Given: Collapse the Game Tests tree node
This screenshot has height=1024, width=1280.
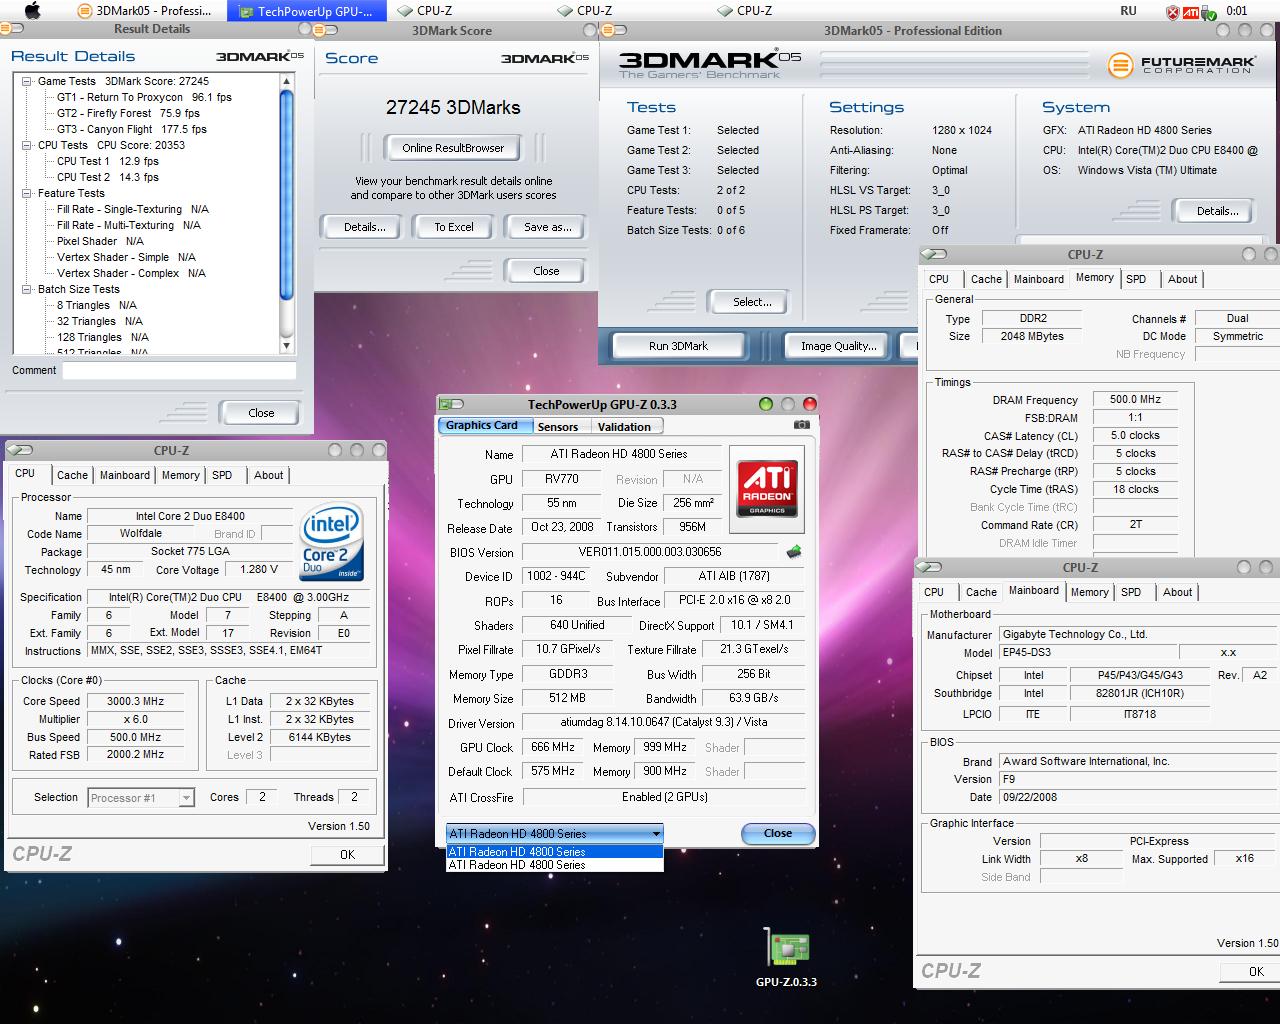Looking at the screenshot, I should click(27, 81).
